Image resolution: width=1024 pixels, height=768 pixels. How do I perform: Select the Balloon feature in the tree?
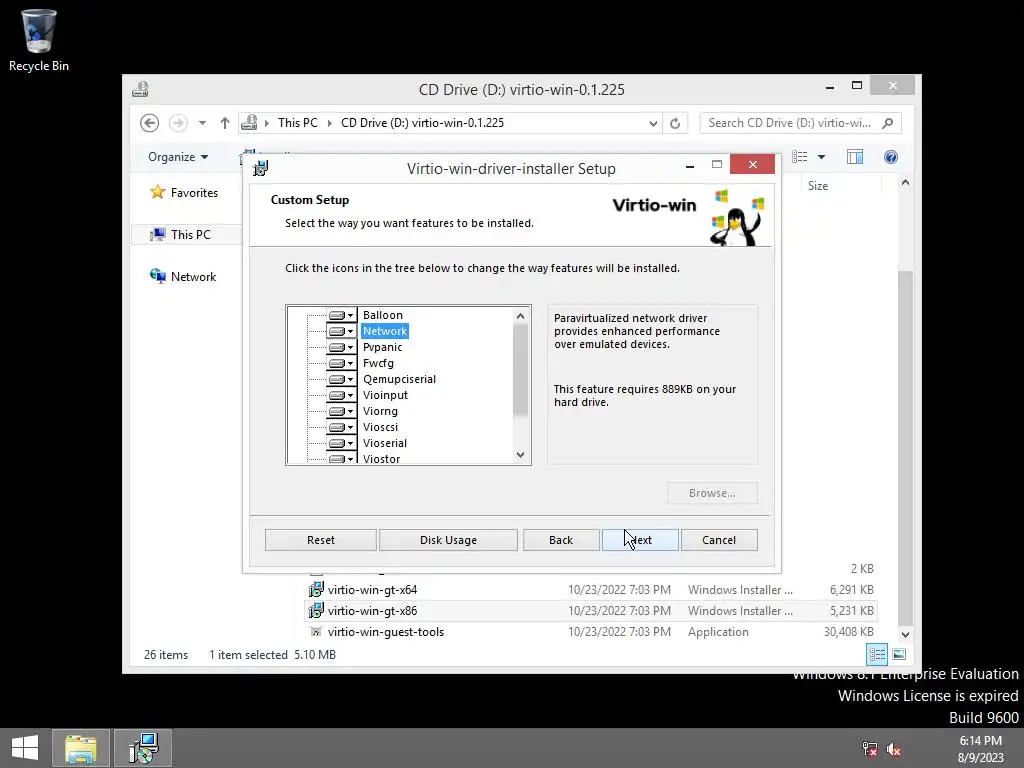pos(383,315)
